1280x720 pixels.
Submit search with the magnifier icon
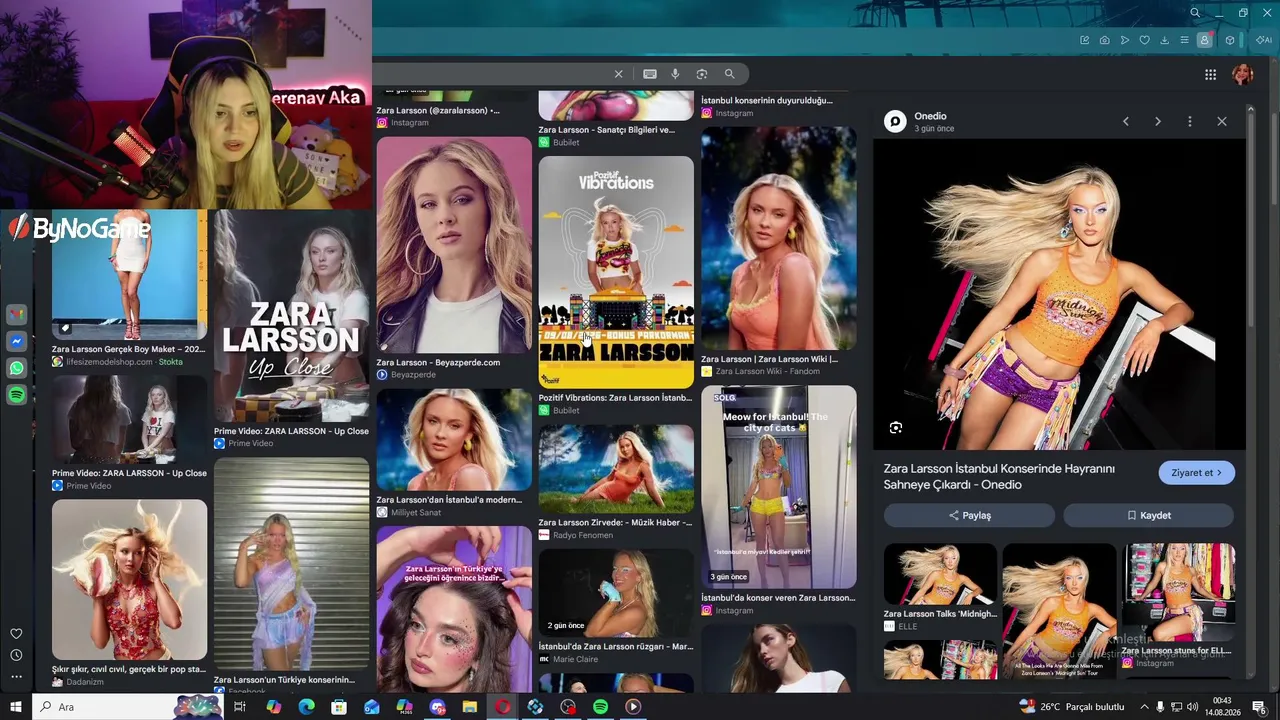pos(730,74)
